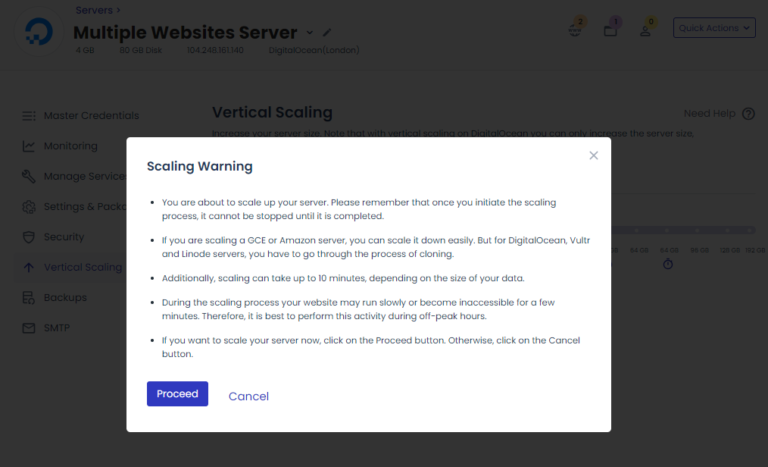Click the Cancel link in dialog

click(x=248, y=396)
